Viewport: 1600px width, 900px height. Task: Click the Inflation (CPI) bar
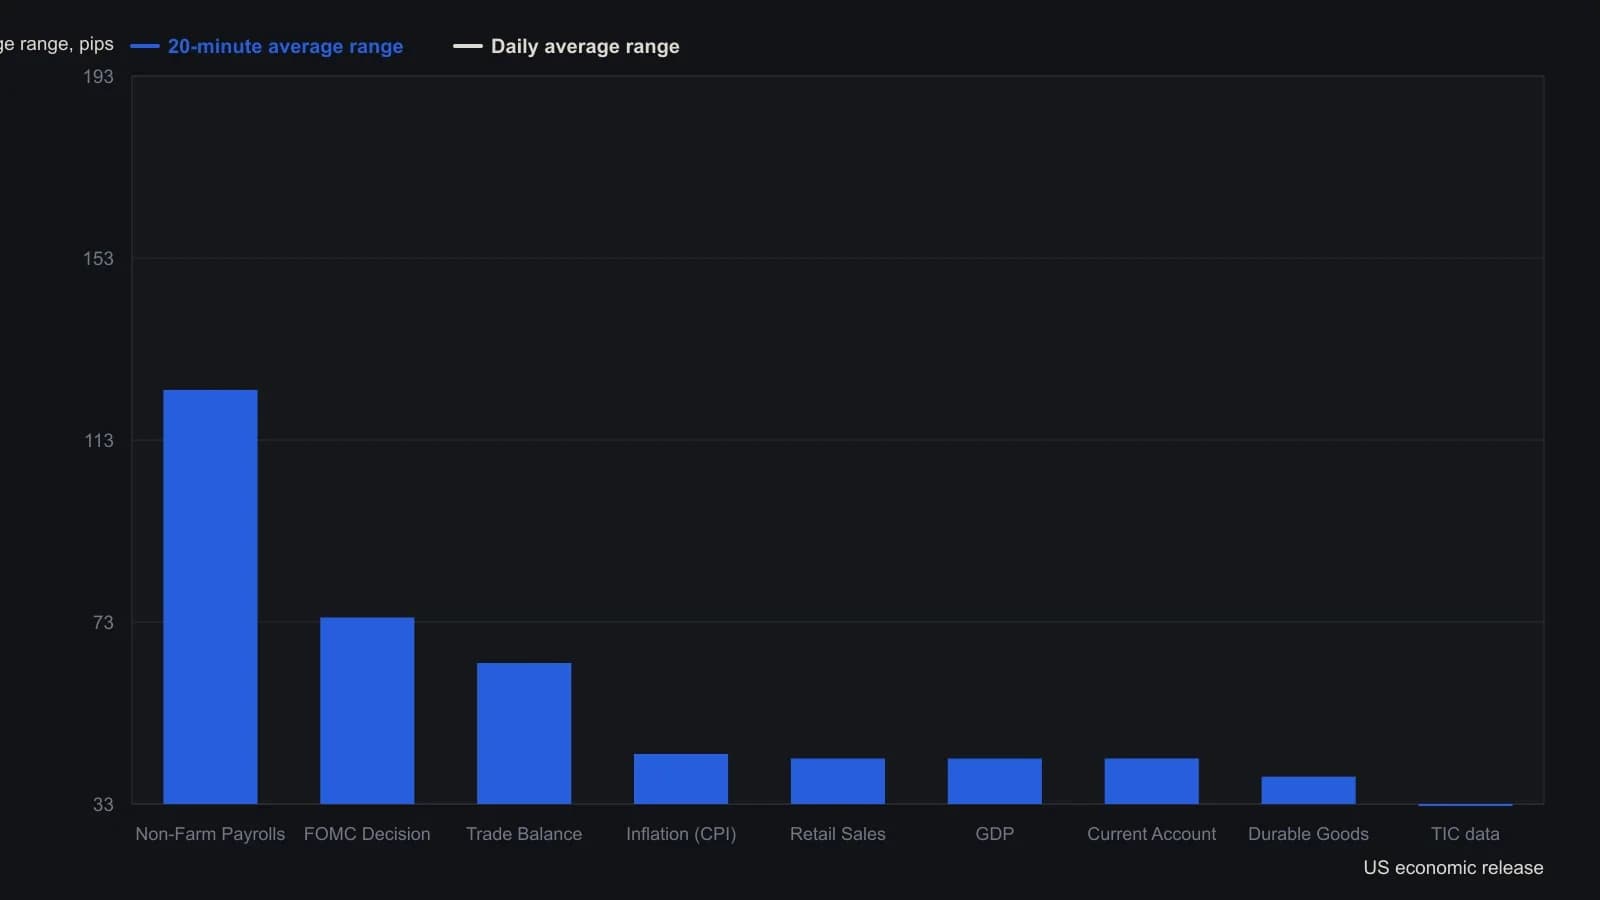click(681, 779)
